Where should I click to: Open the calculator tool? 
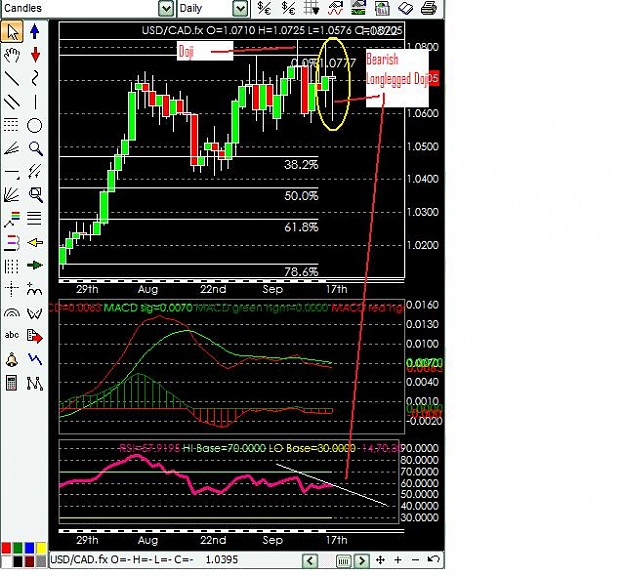click(x=12, y=383)
